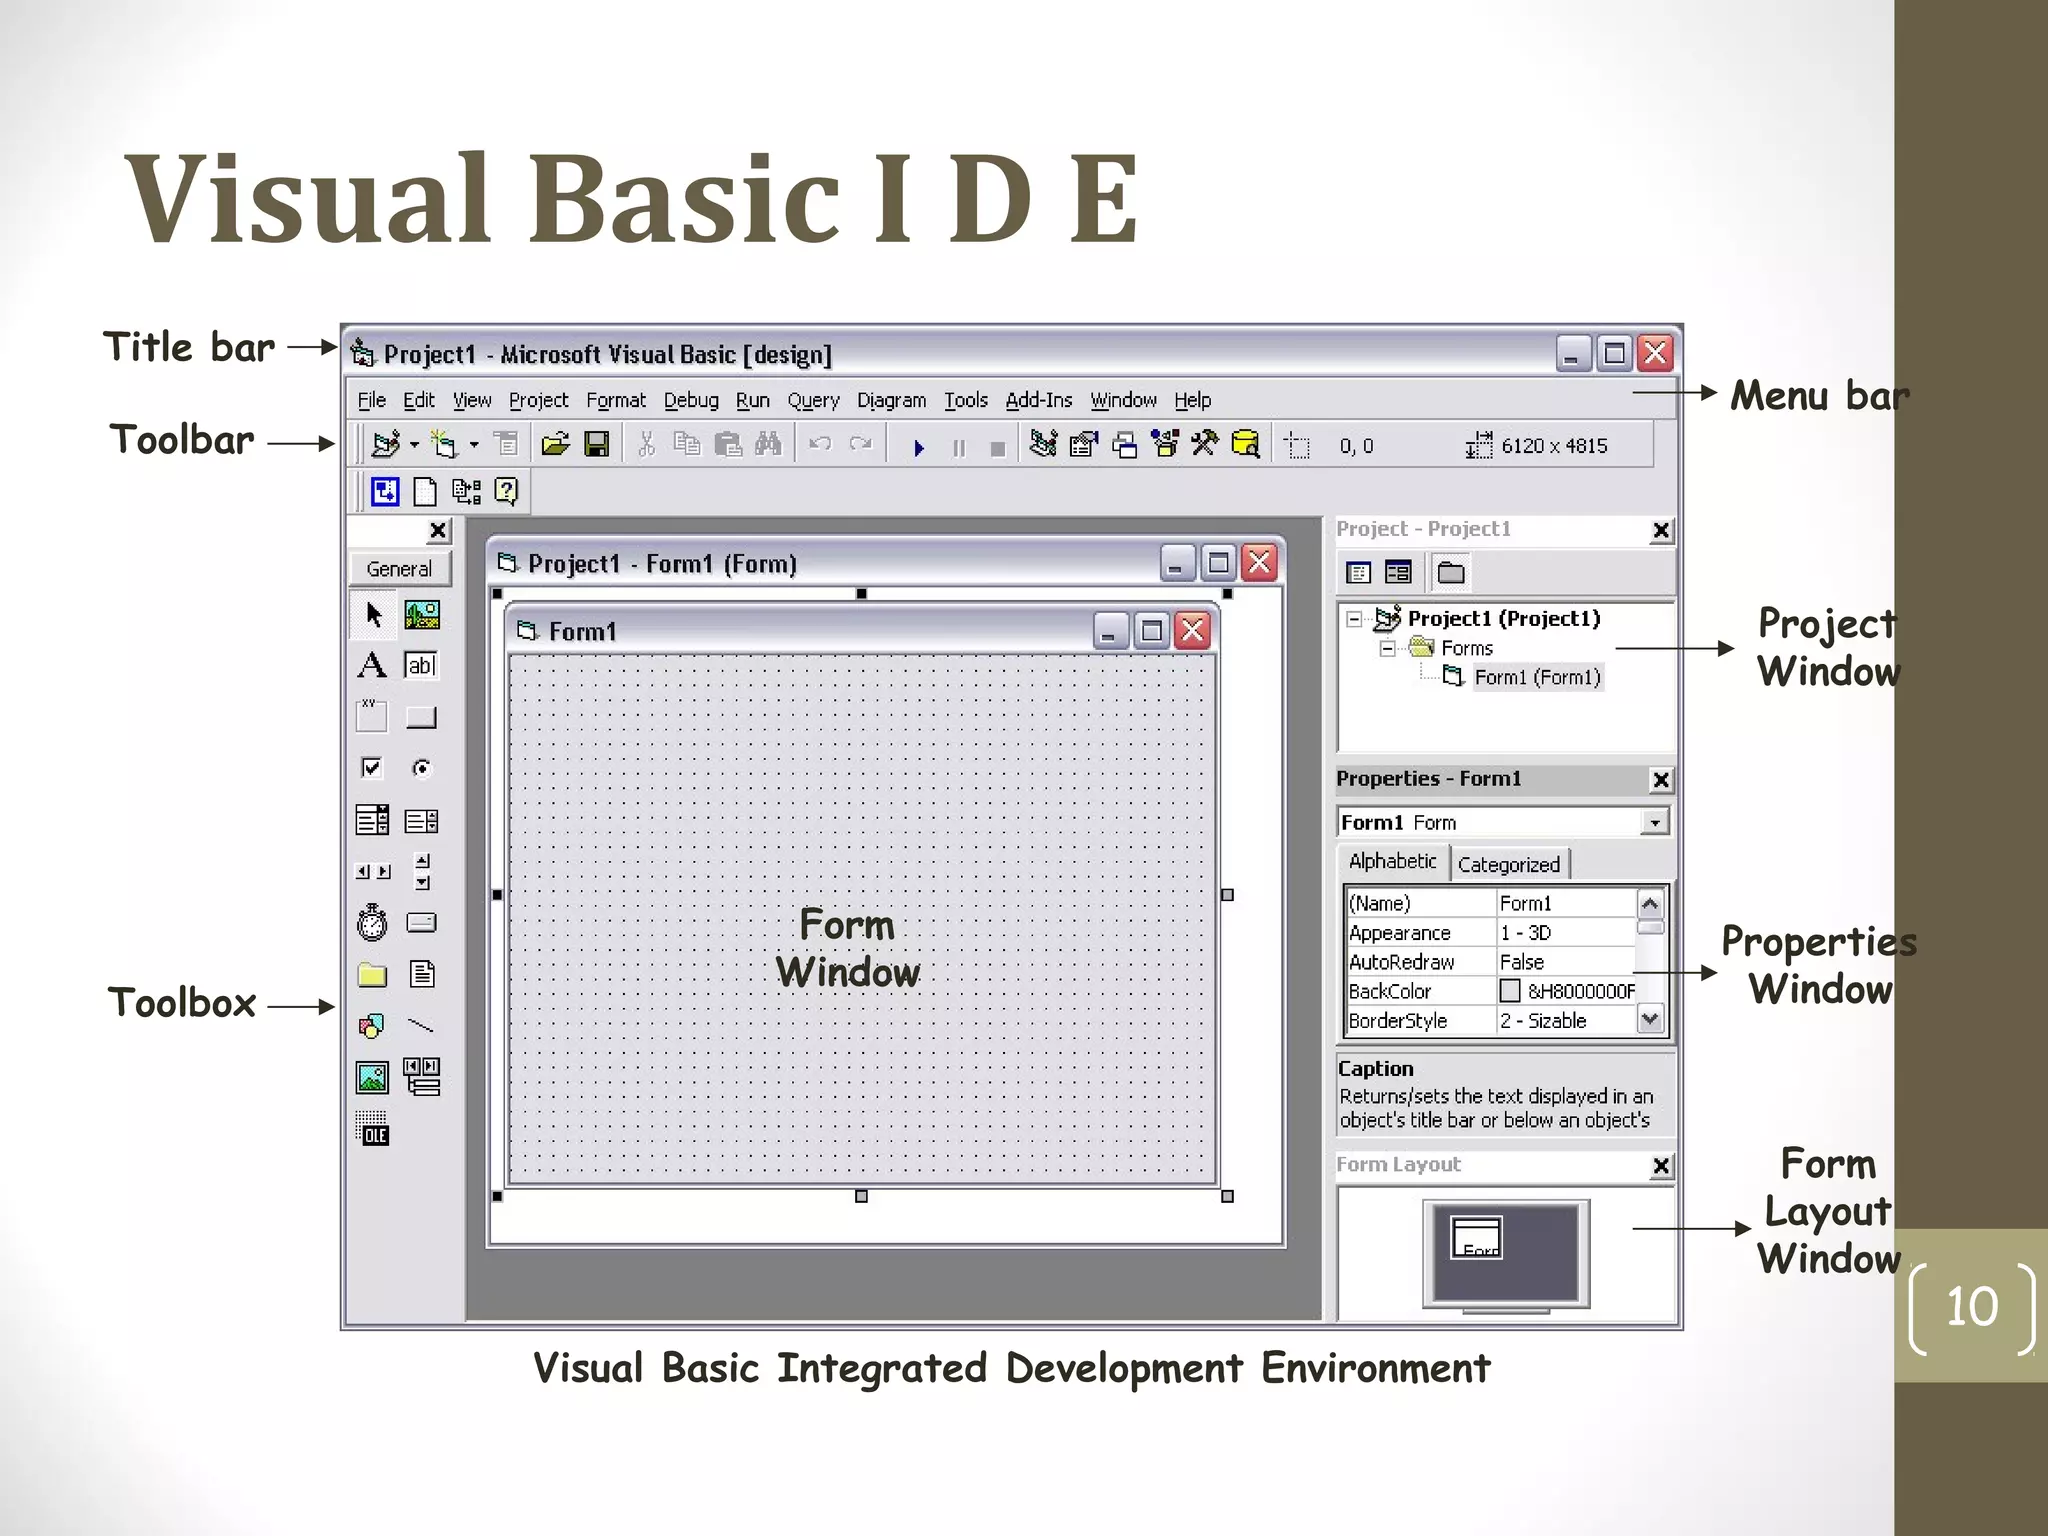Select the Label tool in Toolbox
This screenshot has width=2048, height=1536.
click(372, 665)
